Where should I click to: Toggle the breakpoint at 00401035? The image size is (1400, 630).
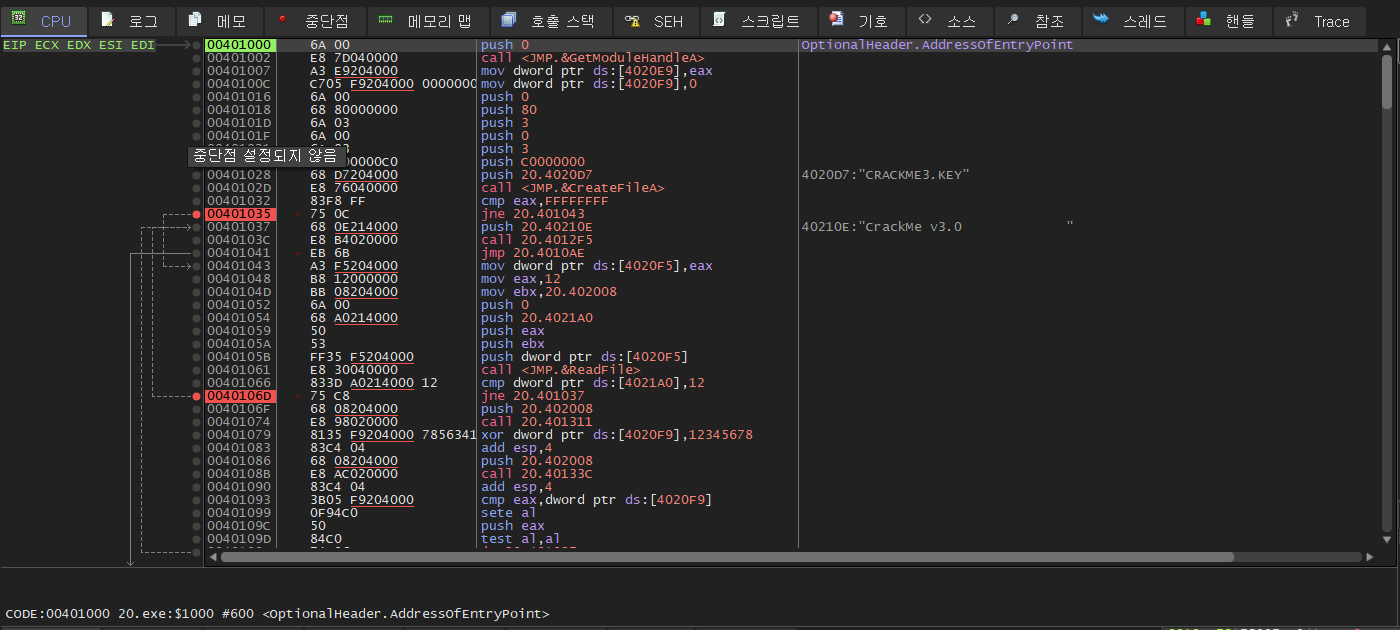tap(196, 214)
